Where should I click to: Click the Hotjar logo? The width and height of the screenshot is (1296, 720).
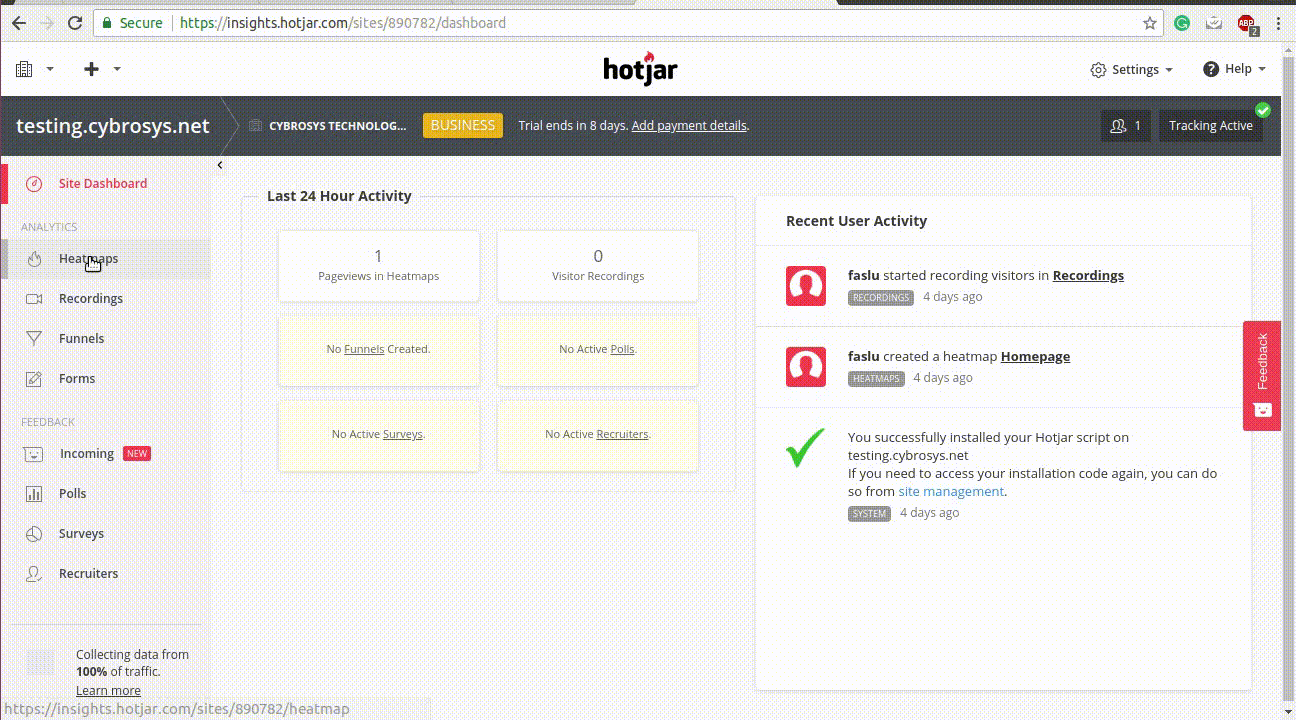pyautogui.click(x=641, y=69)
